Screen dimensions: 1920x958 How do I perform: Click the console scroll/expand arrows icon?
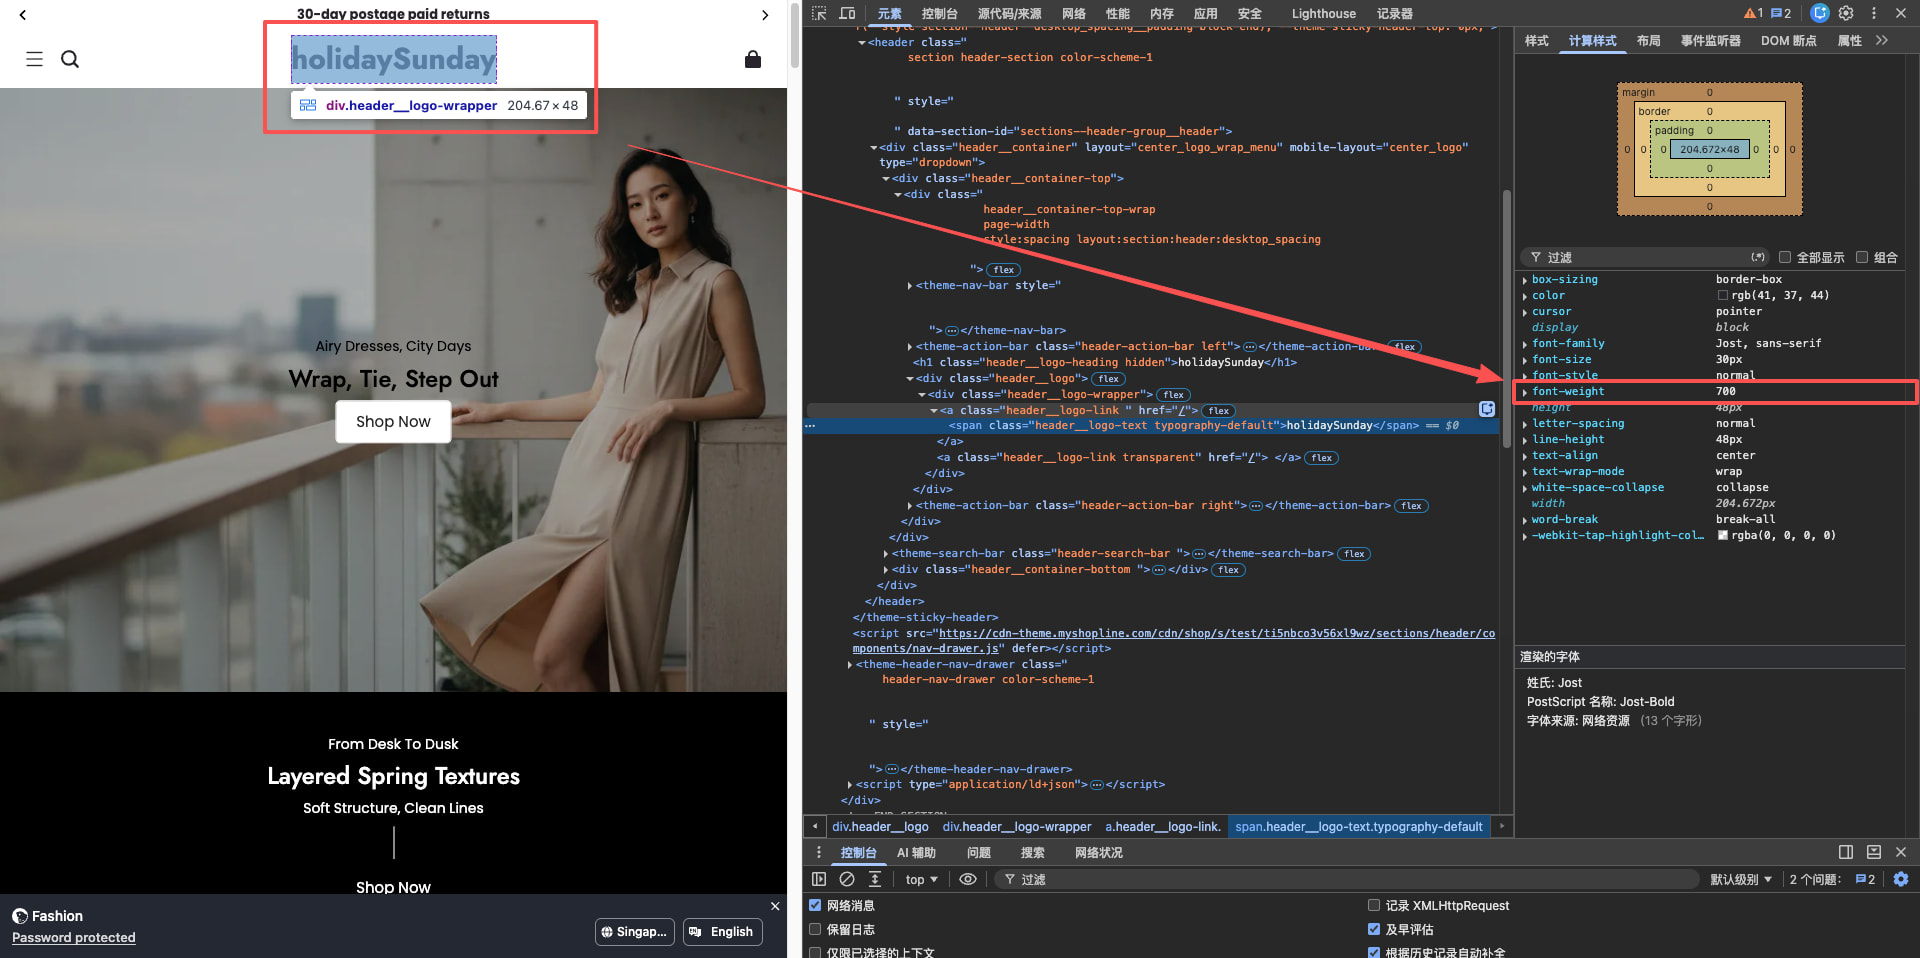pyautogui.click(x=875, y=879)
